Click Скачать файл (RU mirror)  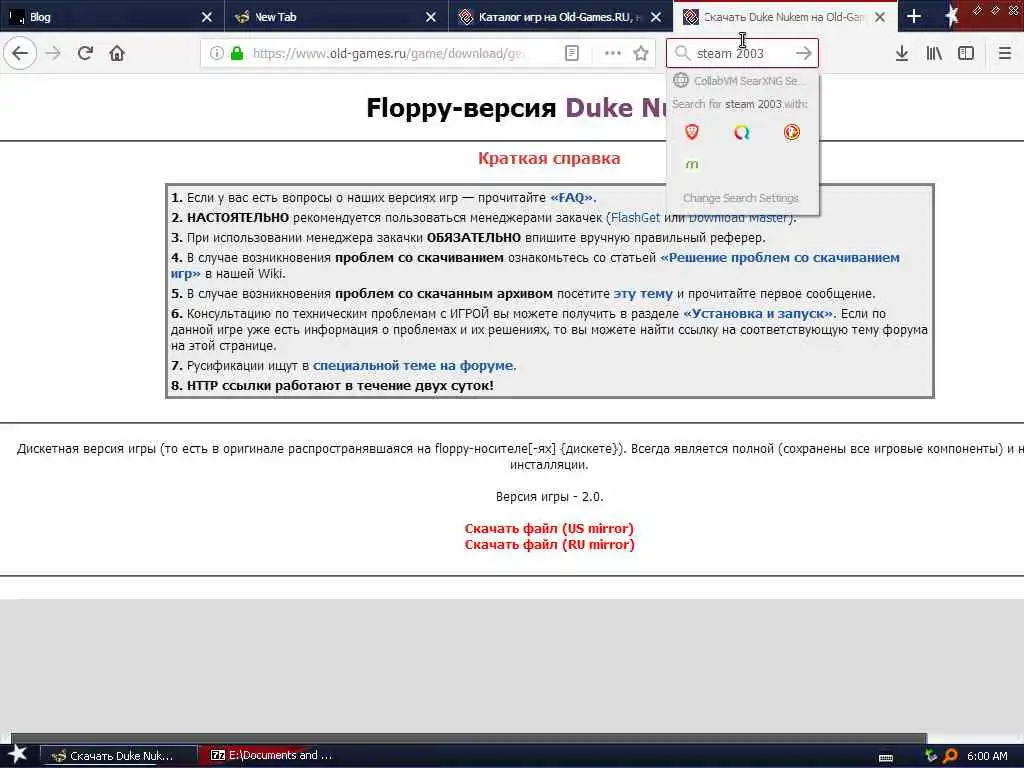[x=549, y=545]
